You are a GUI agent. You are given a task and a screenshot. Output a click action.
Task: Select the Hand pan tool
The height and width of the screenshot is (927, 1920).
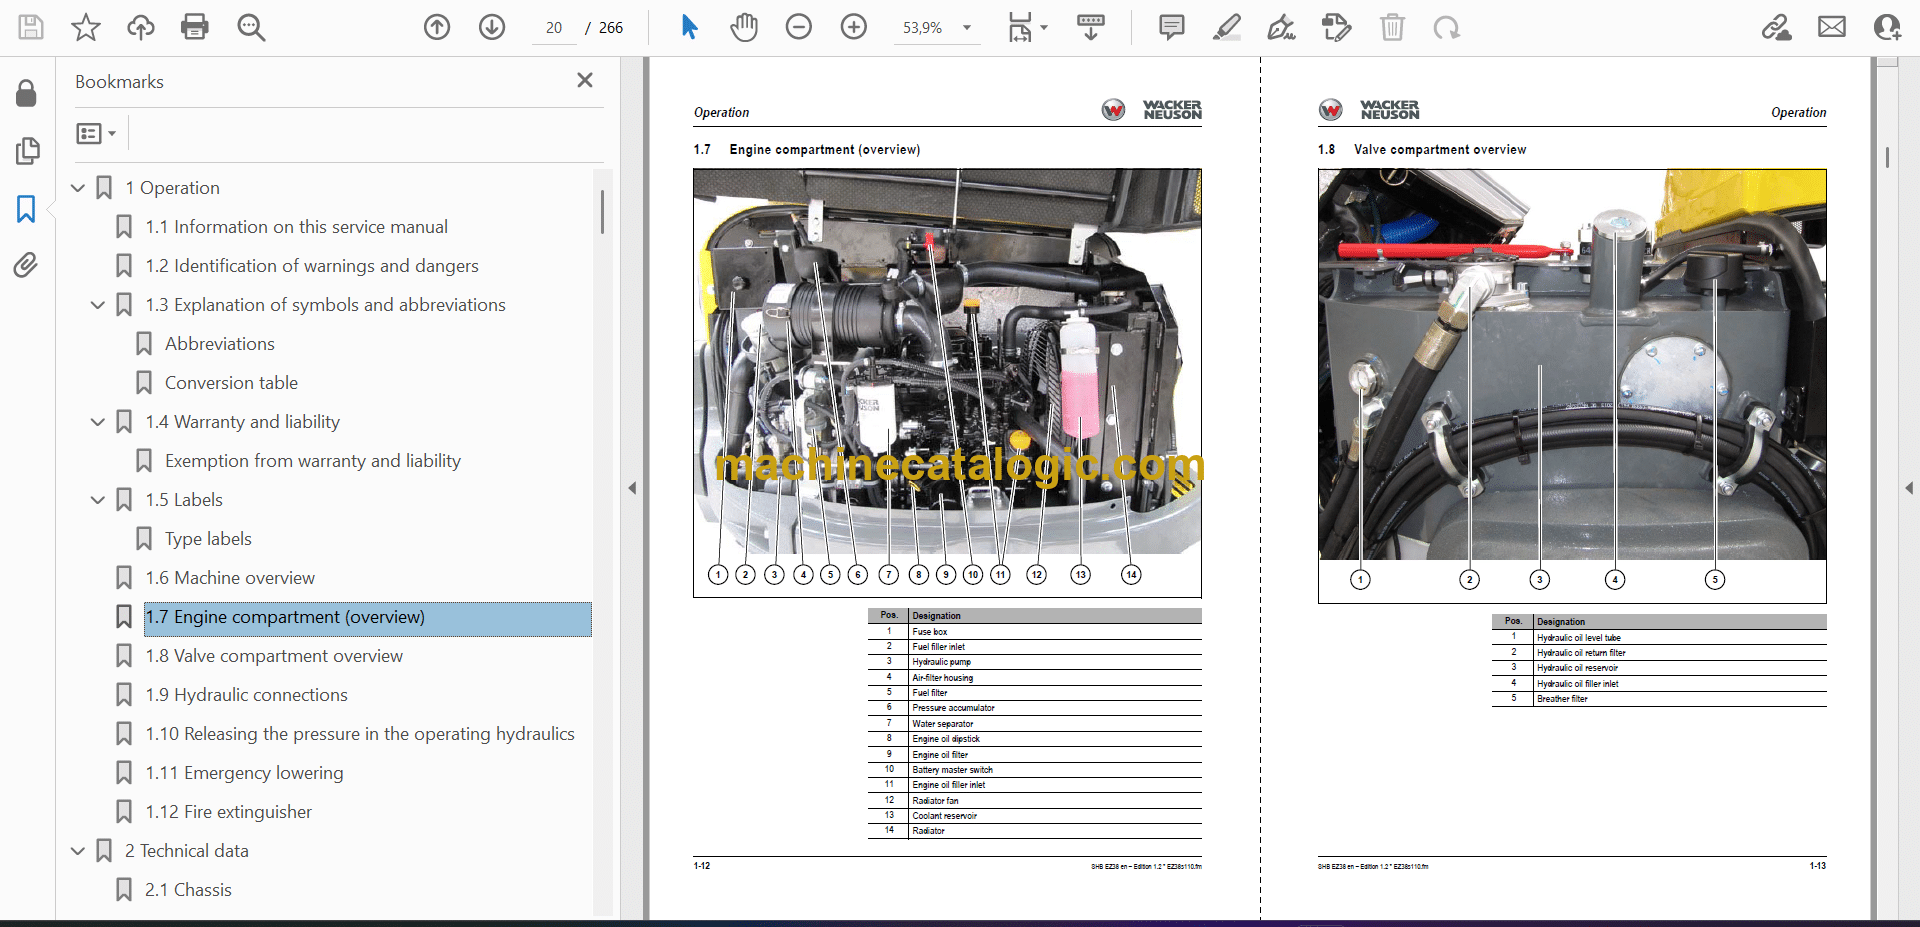[x=743, y=27]
